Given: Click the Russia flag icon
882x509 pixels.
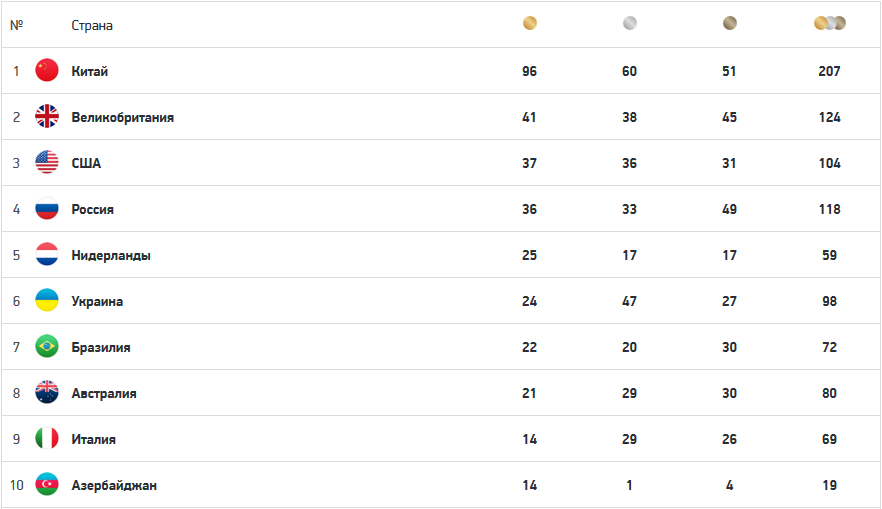Looking at the screenshot, I should tap(47, 209).
